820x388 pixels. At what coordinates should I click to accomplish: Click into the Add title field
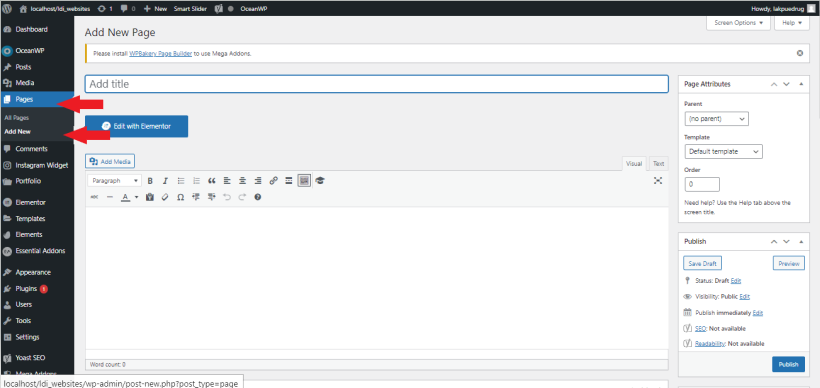[377, 84]
